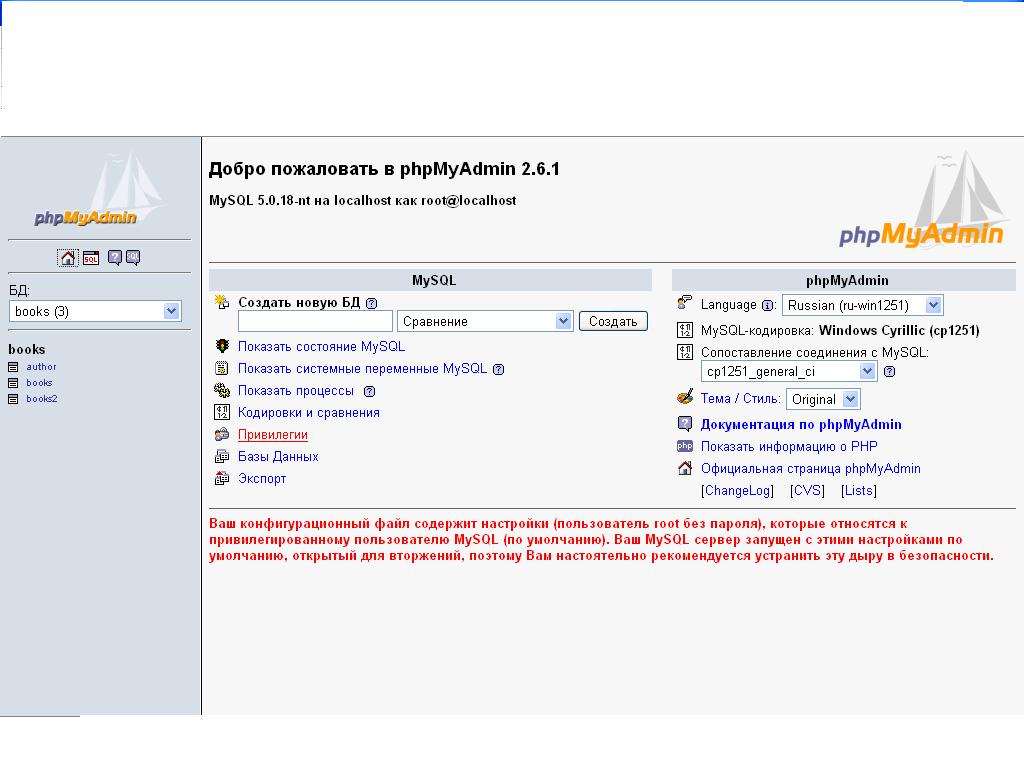Open the БД database dropdown books (3)

point(95,312)
